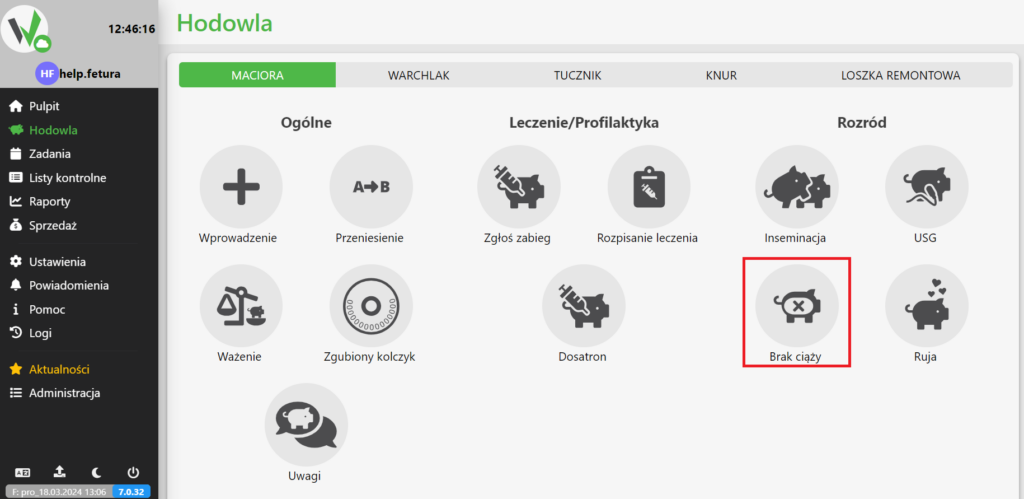Screen dimensions: 1024x499
Task: Toggle dark mode moon icon
Action: point(96,472)
